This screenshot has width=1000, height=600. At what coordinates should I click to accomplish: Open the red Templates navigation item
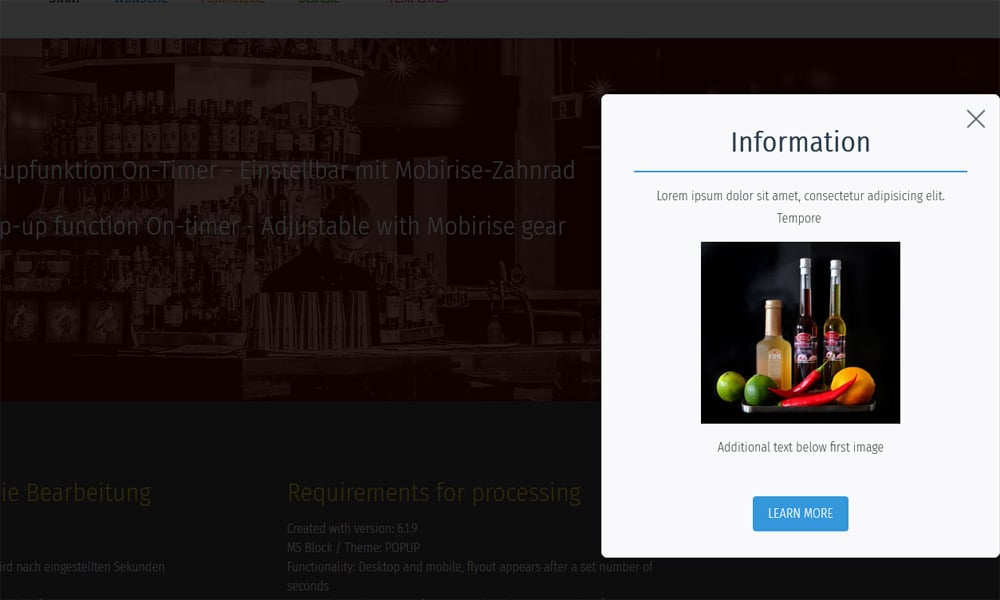pos(418,3)
